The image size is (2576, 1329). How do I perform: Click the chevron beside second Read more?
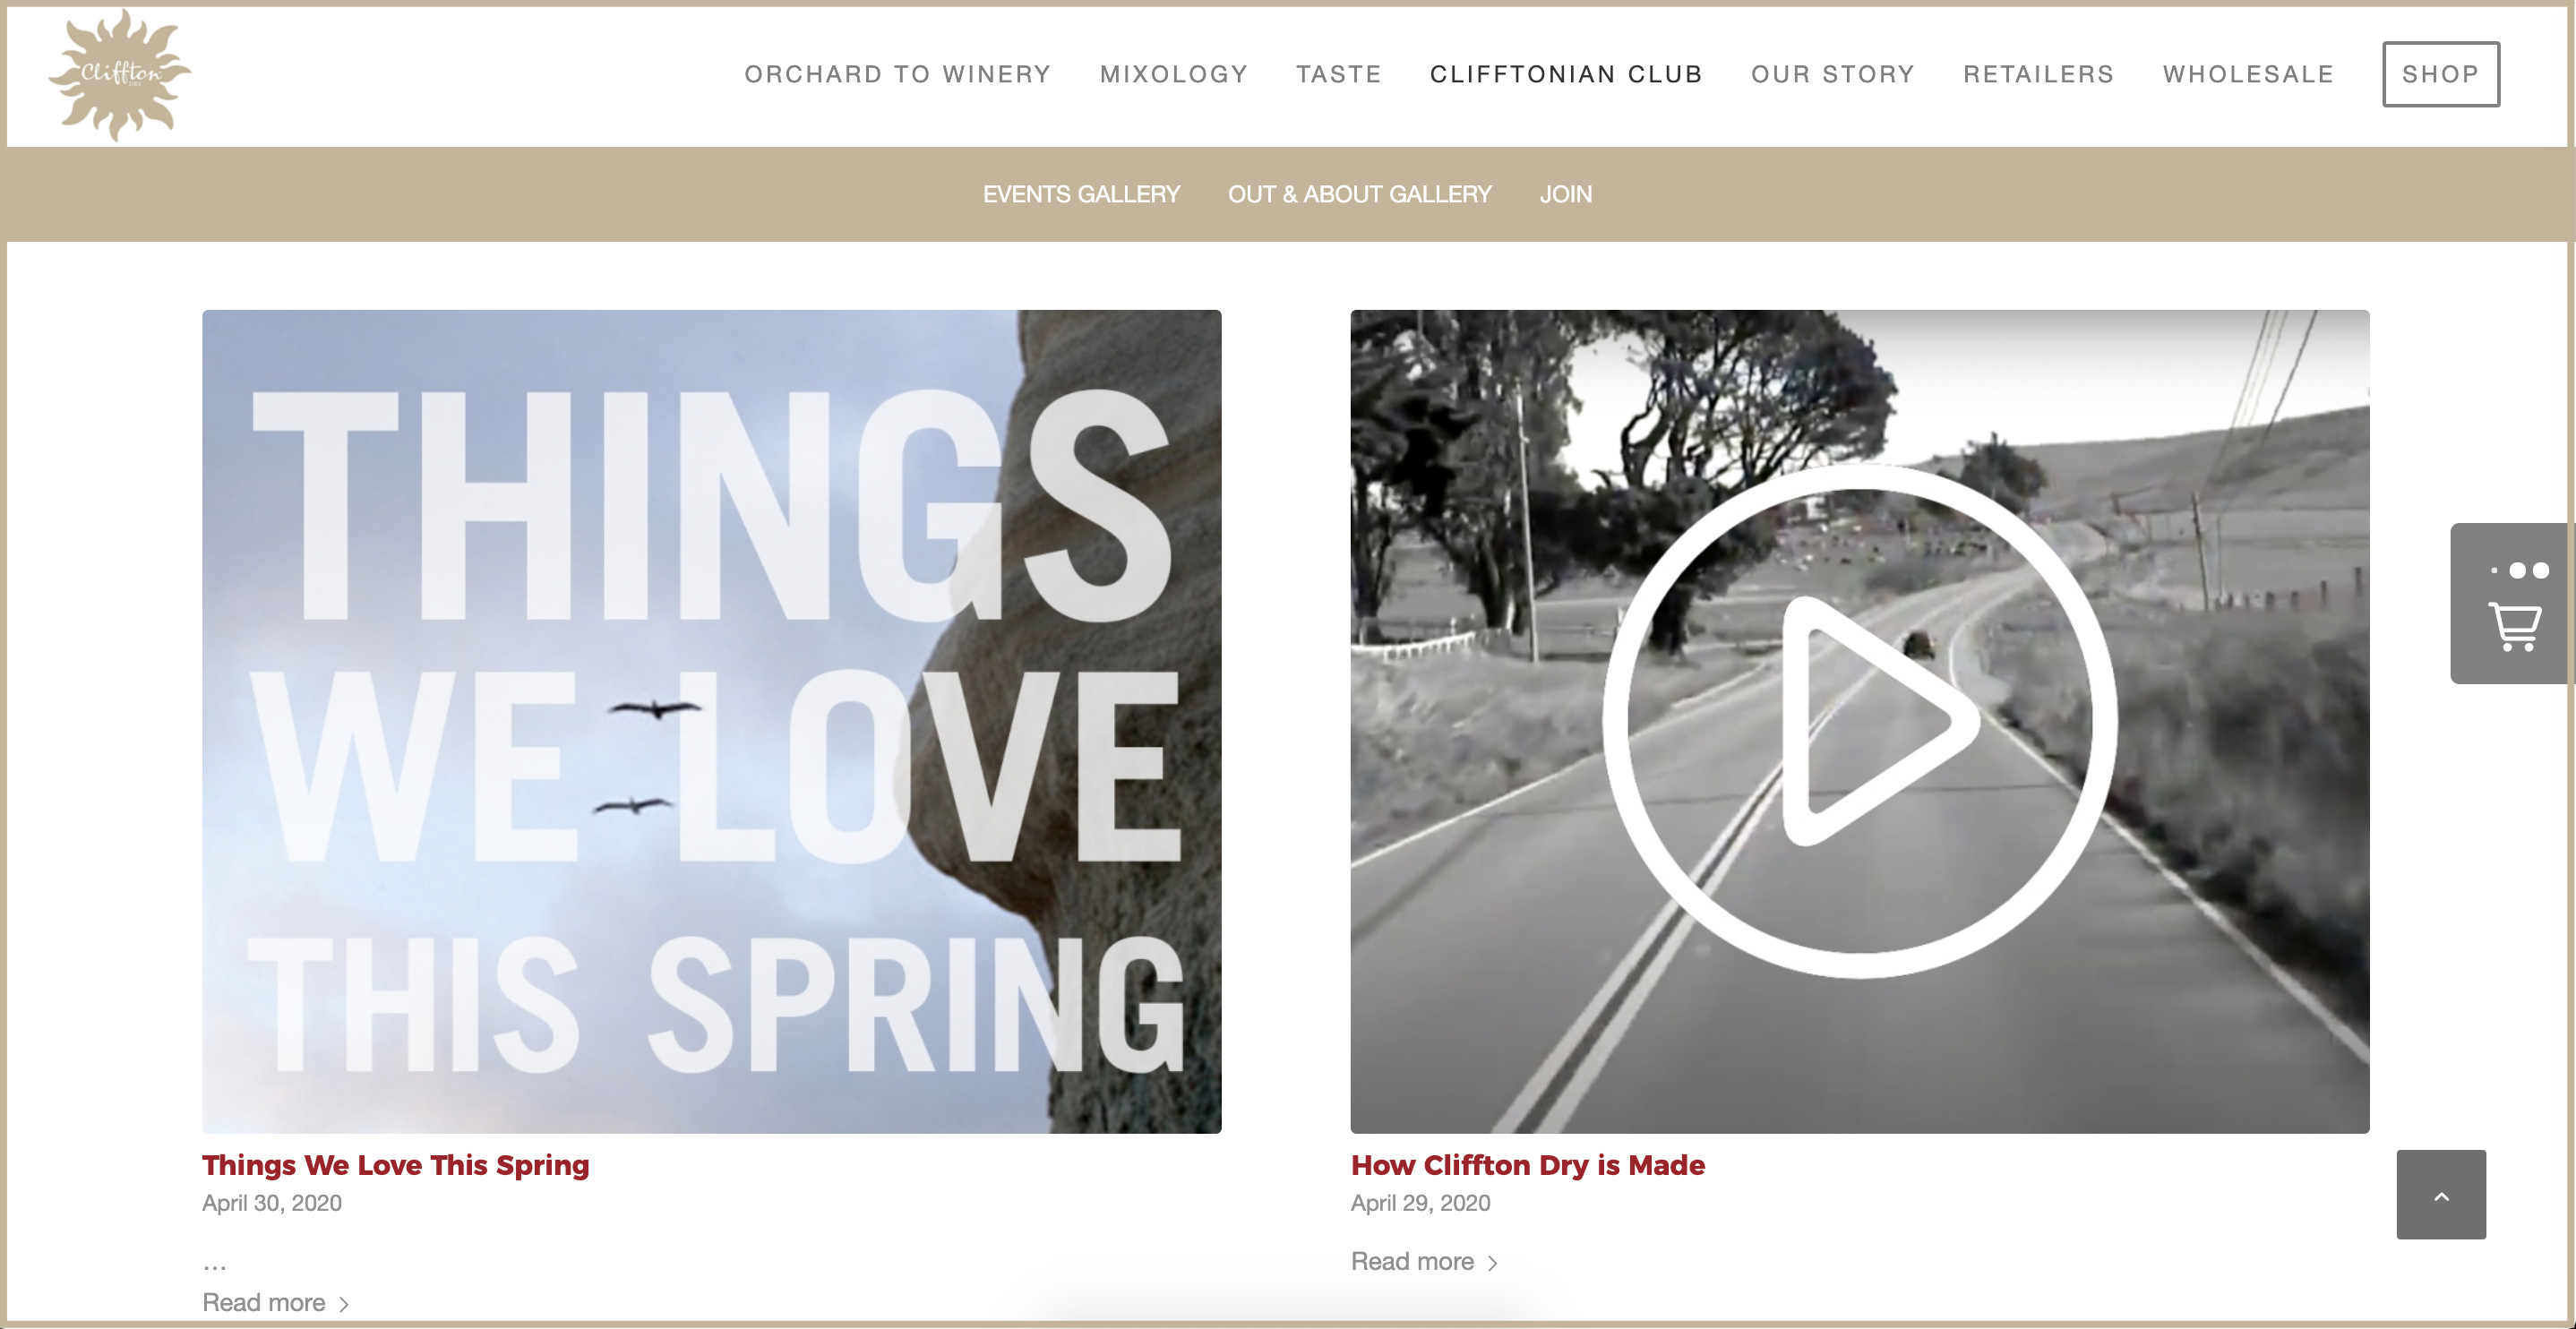[1493, 1263]
